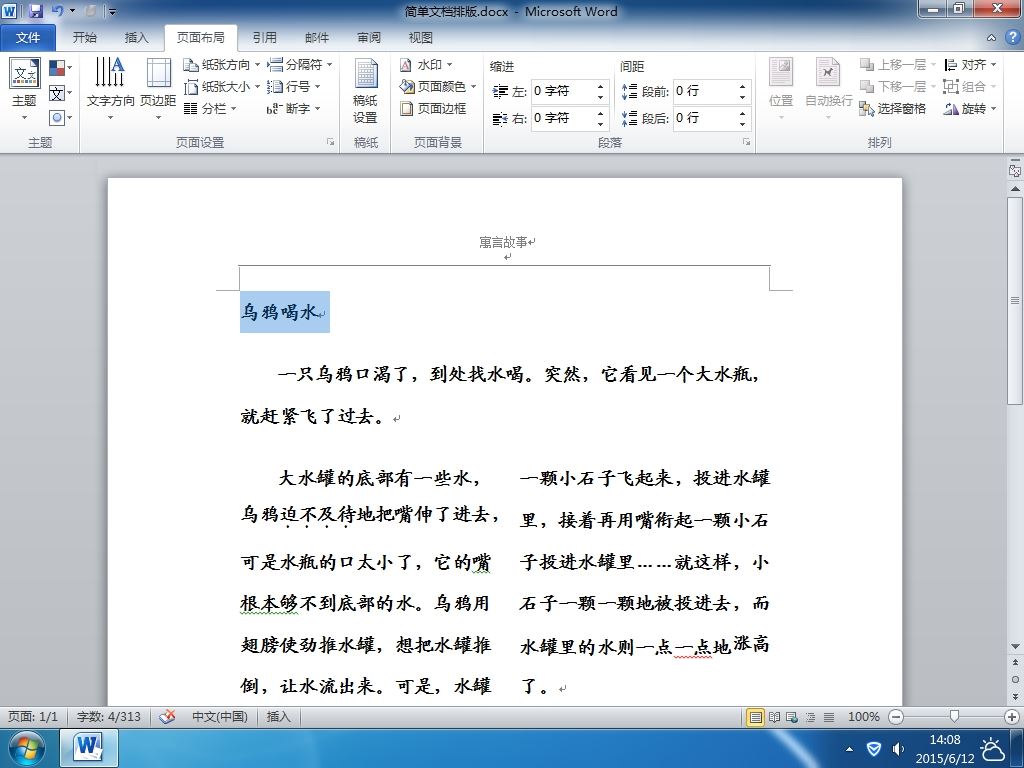Image resolution: width=1024 pixels, height=768 pixels.
Task: Click next page double-arrow button
Action: (x=1015, y=697)
